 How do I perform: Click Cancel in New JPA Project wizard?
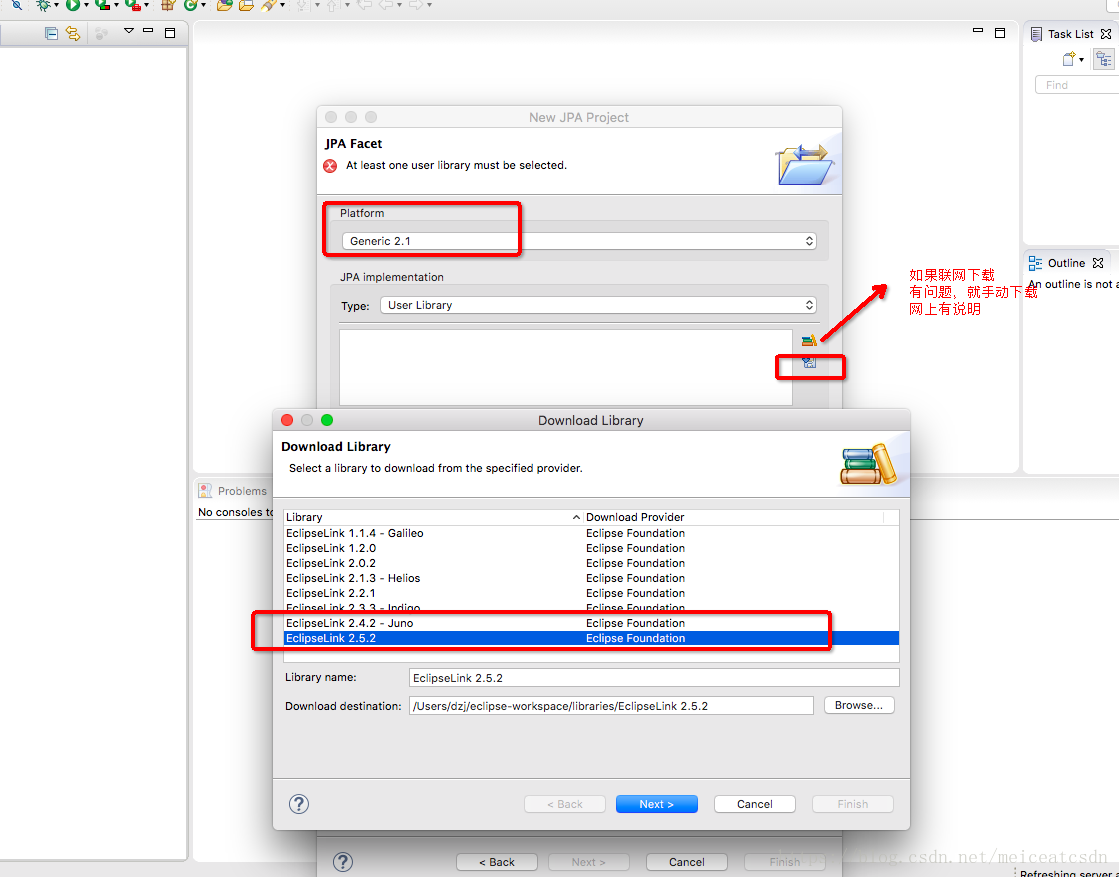(x=687, y=862)
